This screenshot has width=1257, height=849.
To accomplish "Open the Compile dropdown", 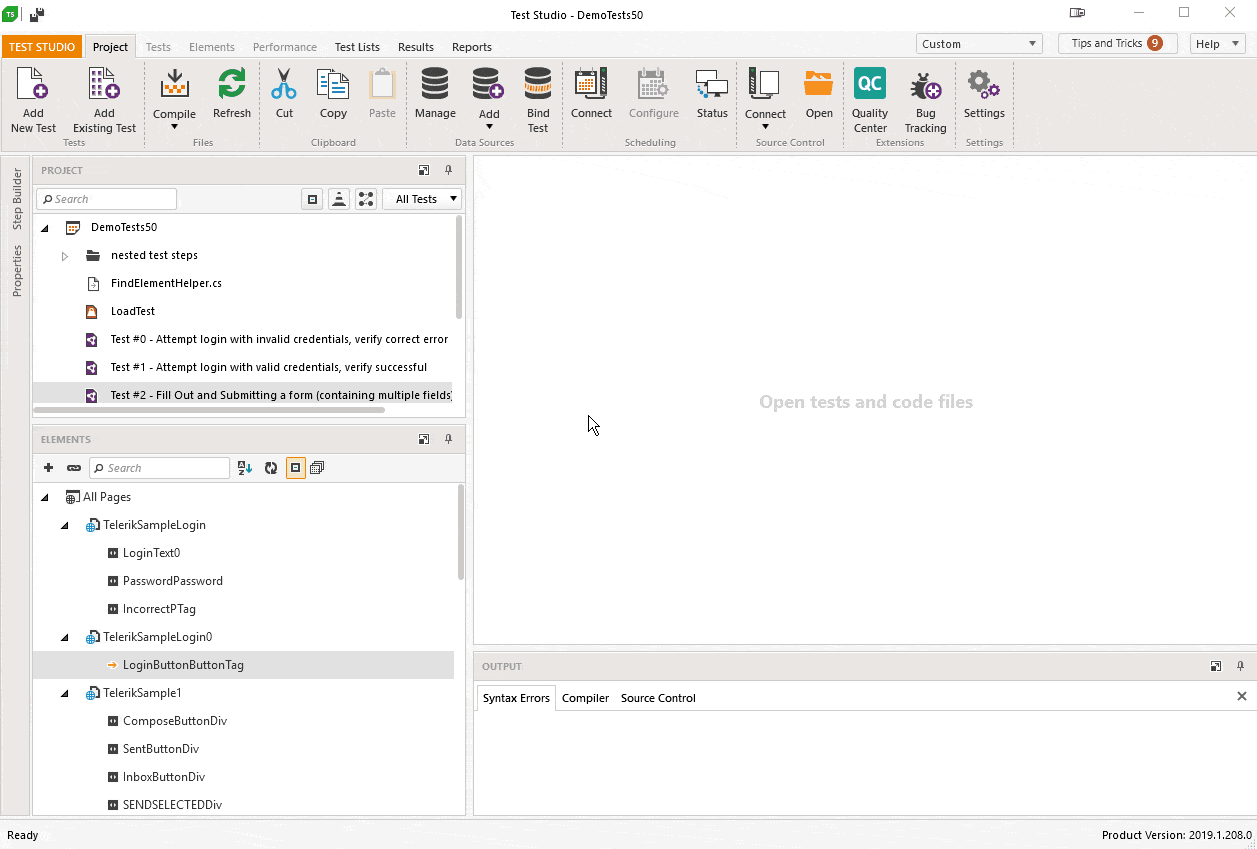I will 174,127.
